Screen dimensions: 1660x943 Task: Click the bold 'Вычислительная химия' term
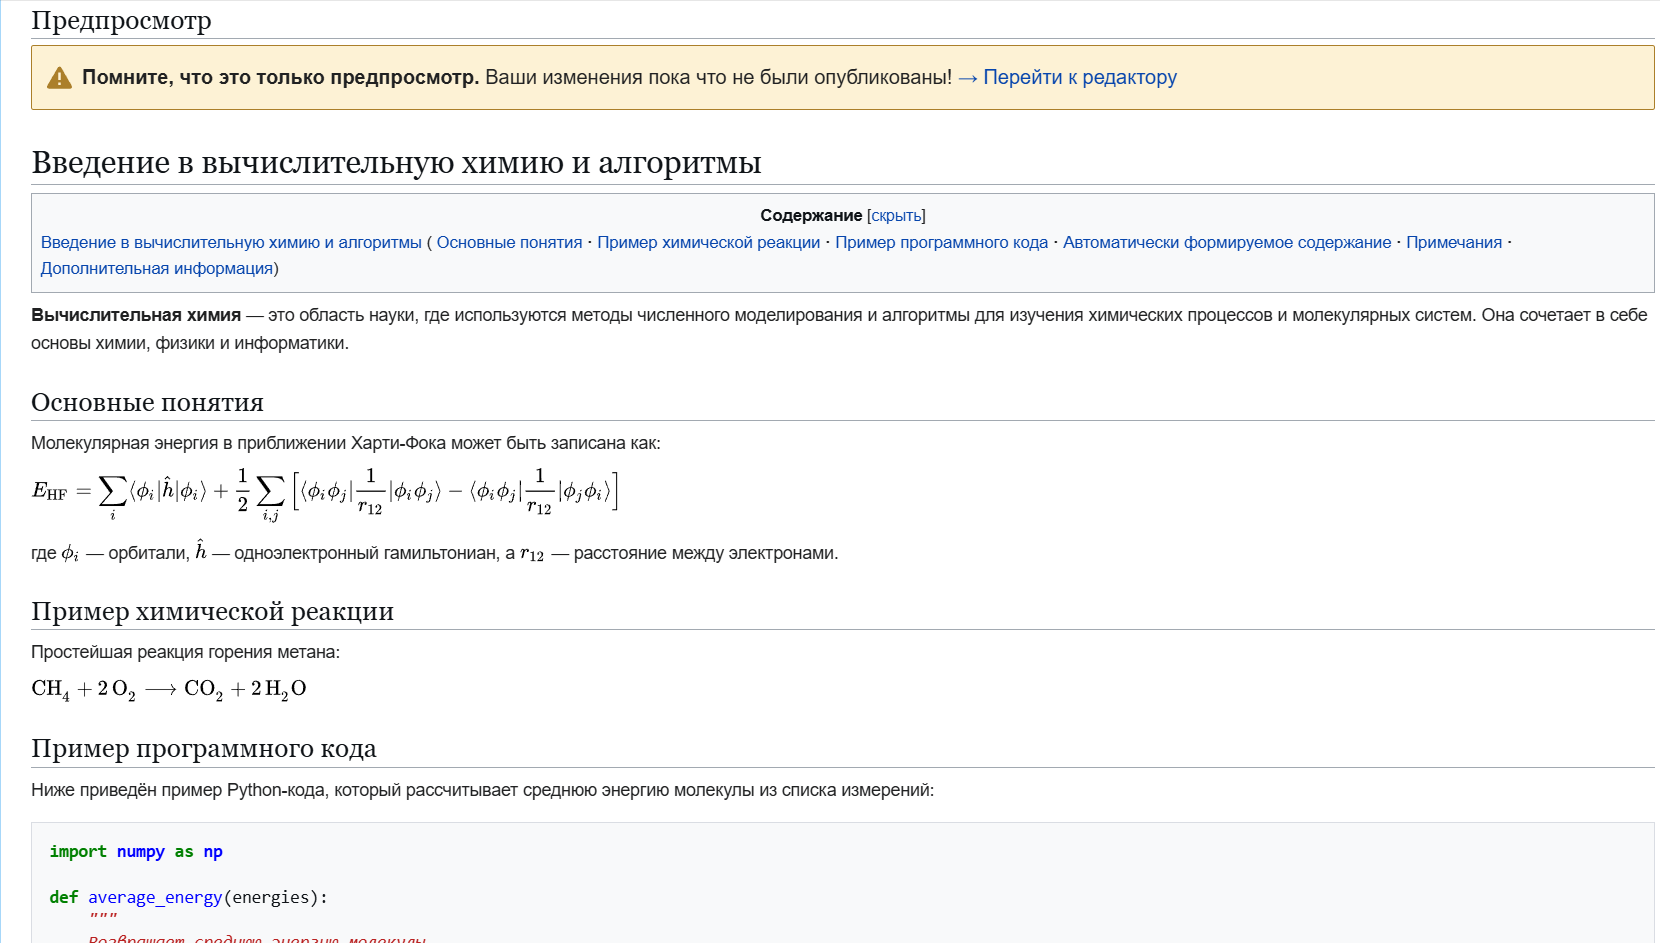tap(136, 315)
